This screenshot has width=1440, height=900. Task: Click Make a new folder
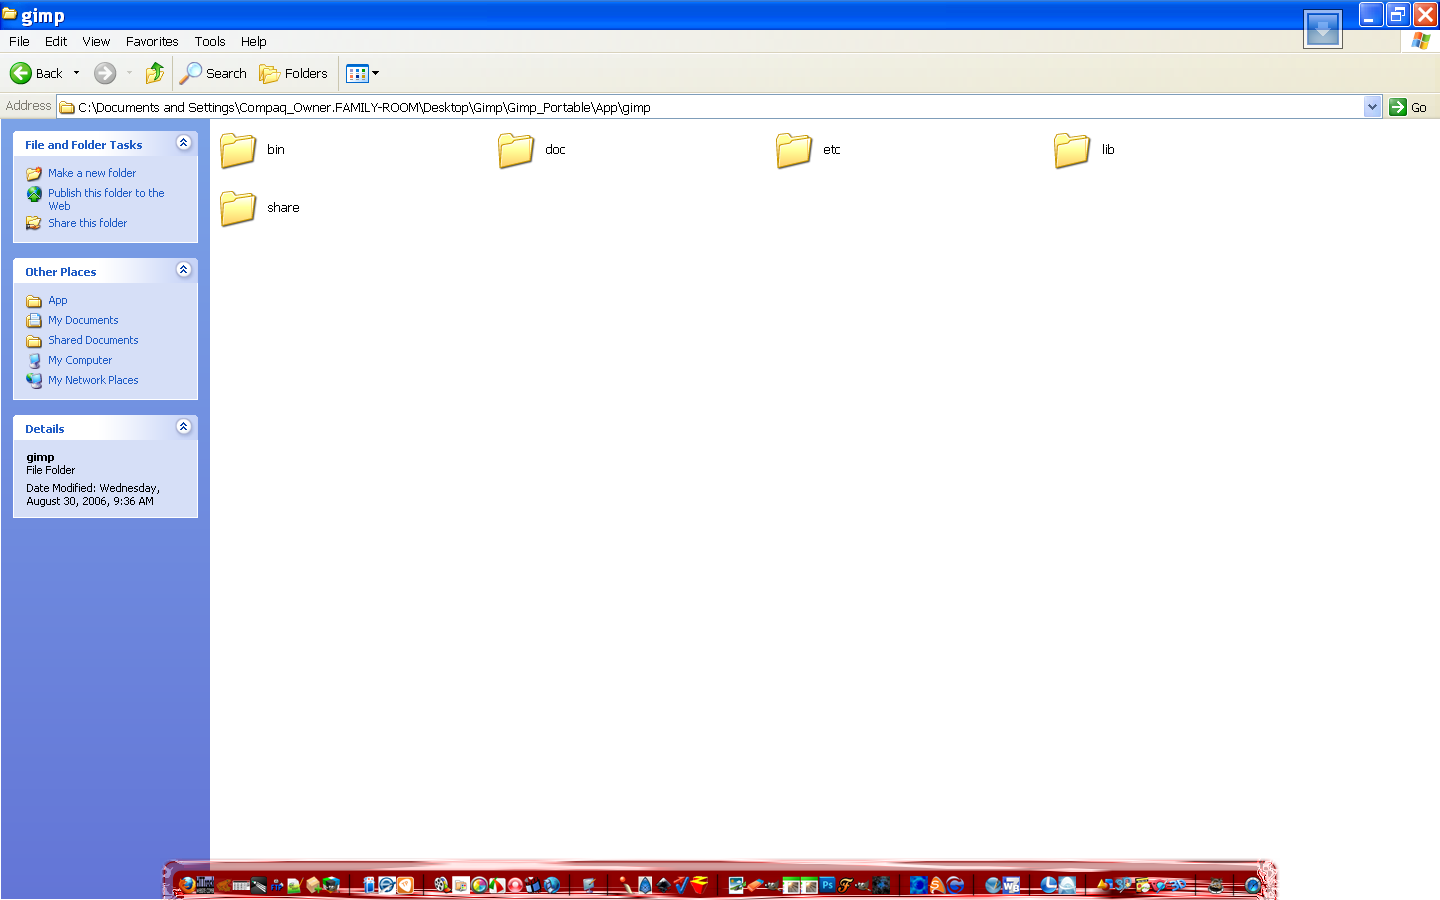pyautogui.click(x=92, y=173)
